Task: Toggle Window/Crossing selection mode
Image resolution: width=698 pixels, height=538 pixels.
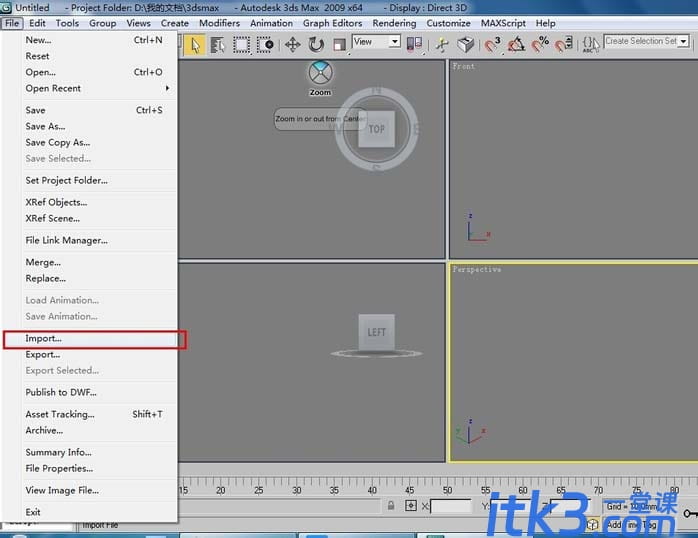Action: click(x=265, y=45)
